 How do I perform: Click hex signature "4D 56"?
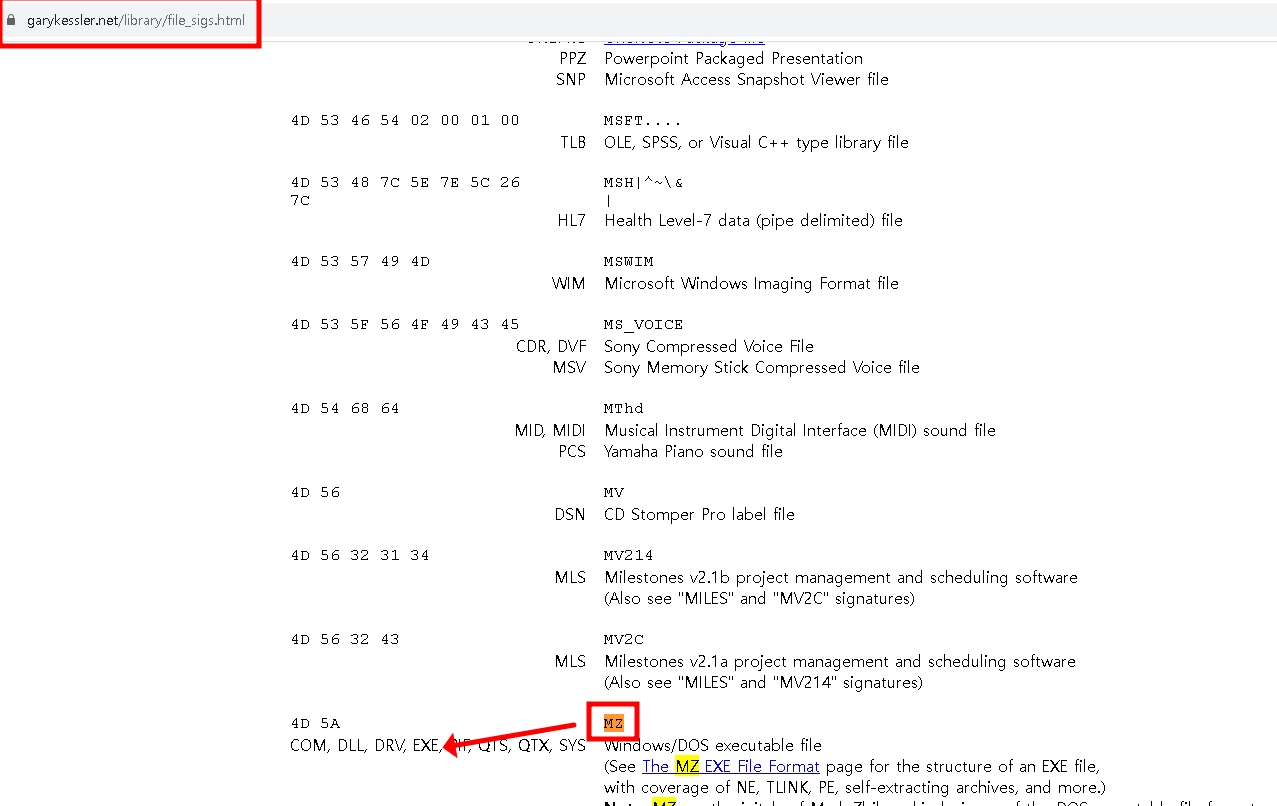tap(315, 493)
